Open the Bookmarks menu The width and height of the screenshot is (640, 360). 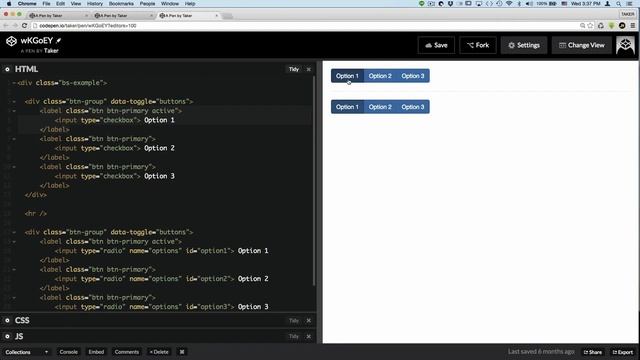pyautogui.click(x=121, y=4)
